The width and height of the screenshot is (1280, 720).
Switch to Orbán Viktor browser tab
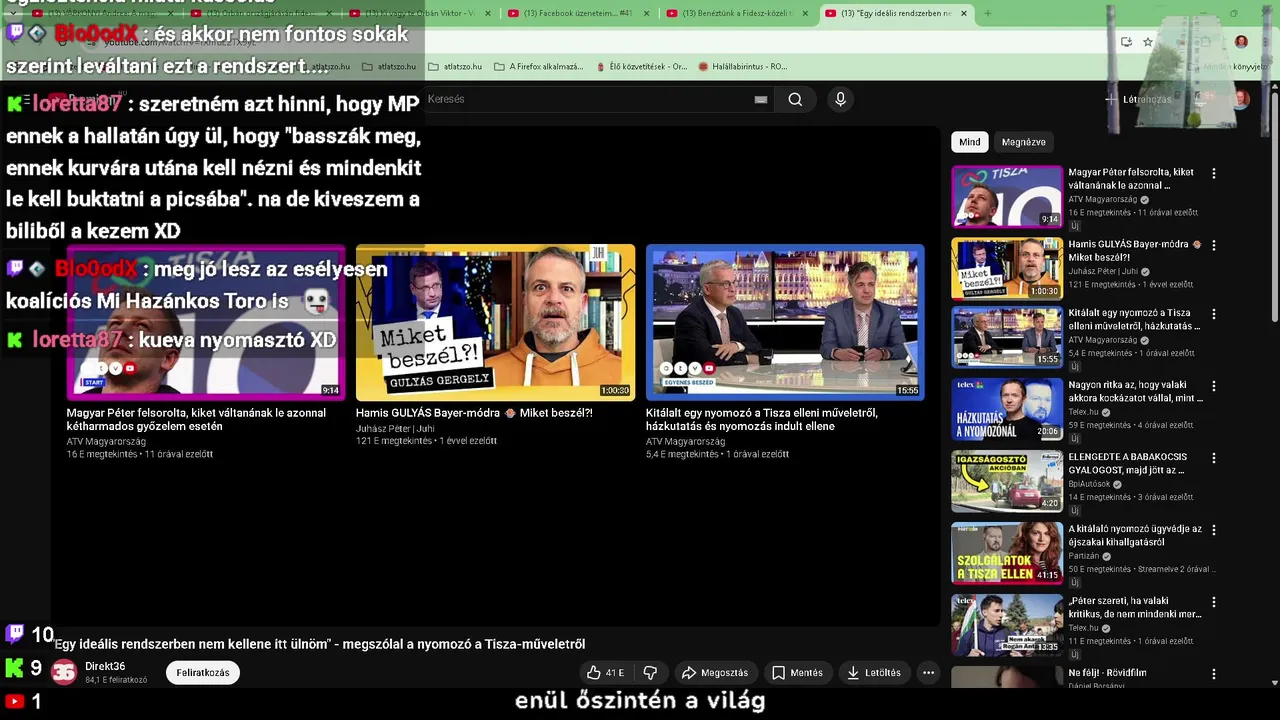(x=418, y=13)
